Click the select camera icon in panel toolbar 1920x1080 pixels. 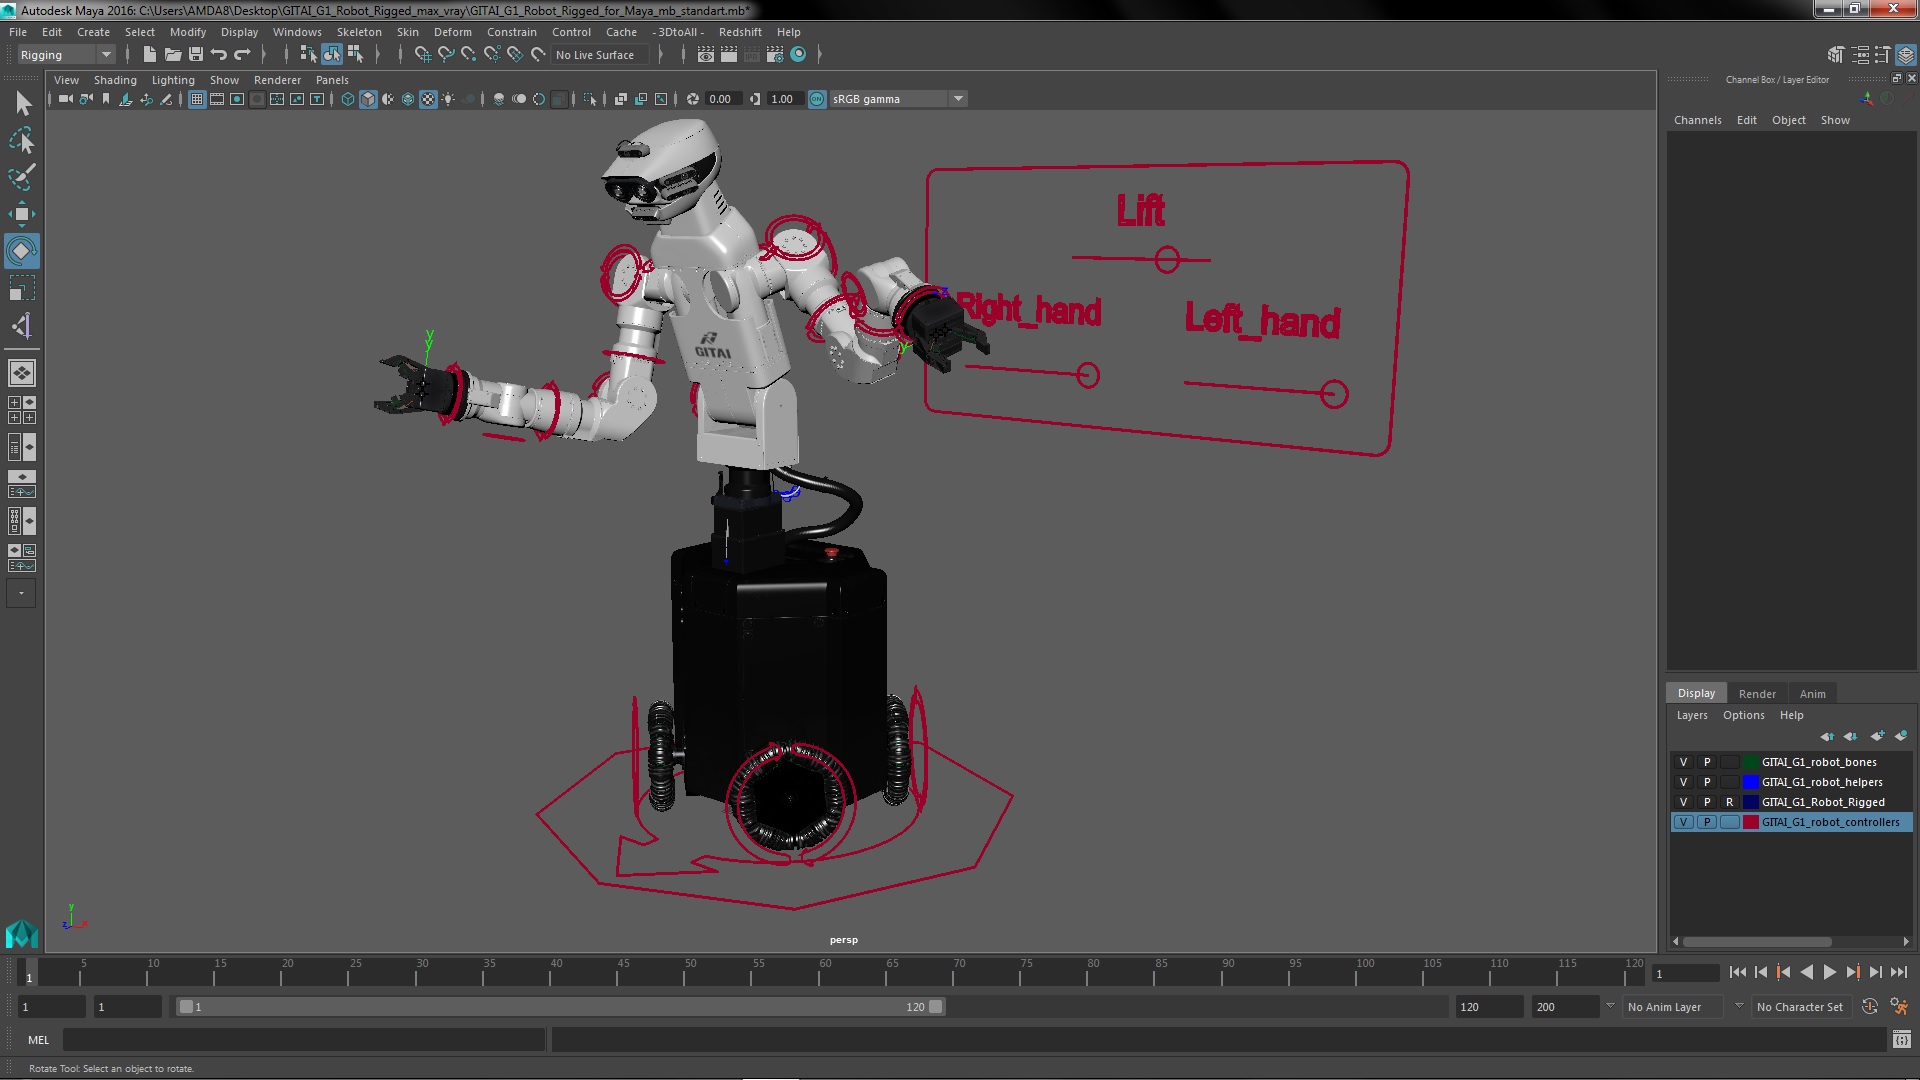point(66,99)
